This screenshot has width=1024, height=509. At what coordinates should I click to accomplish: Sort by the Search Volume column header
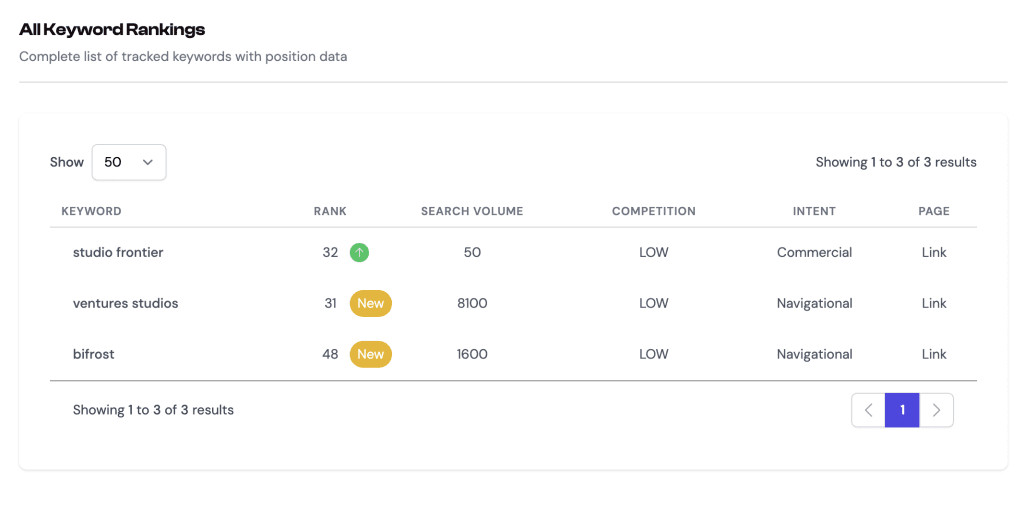[x=472, y=212]
